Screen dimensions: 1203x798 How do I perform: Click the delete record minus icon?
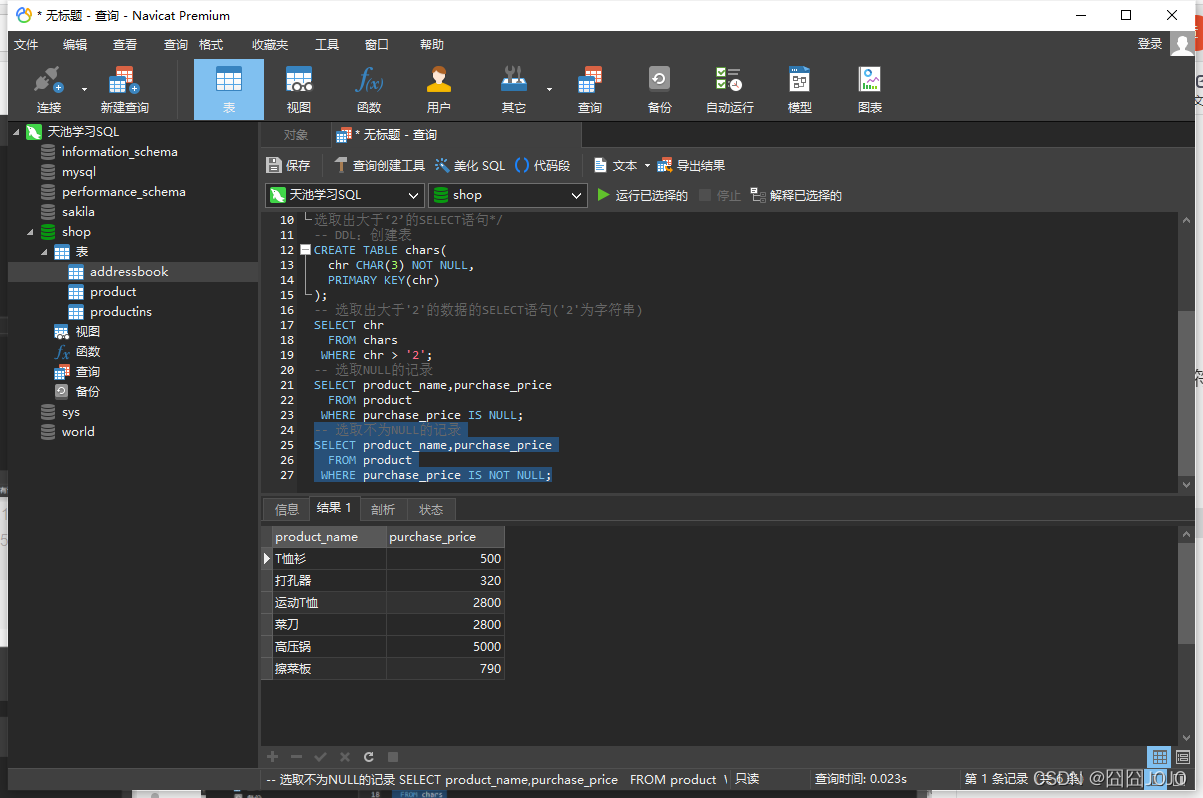[x=296, y=757]
